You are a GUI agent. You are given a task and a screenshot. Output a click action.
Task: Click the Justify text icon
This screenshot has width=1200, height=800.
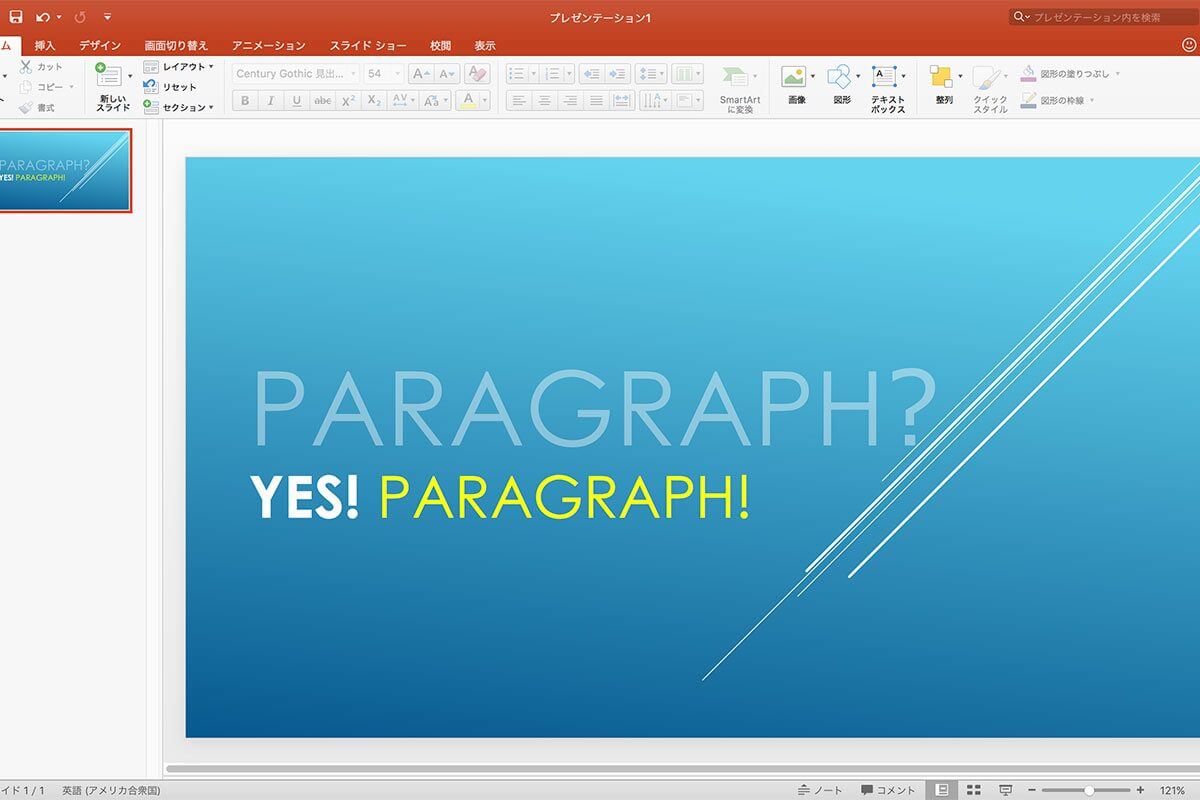(596, 101)
